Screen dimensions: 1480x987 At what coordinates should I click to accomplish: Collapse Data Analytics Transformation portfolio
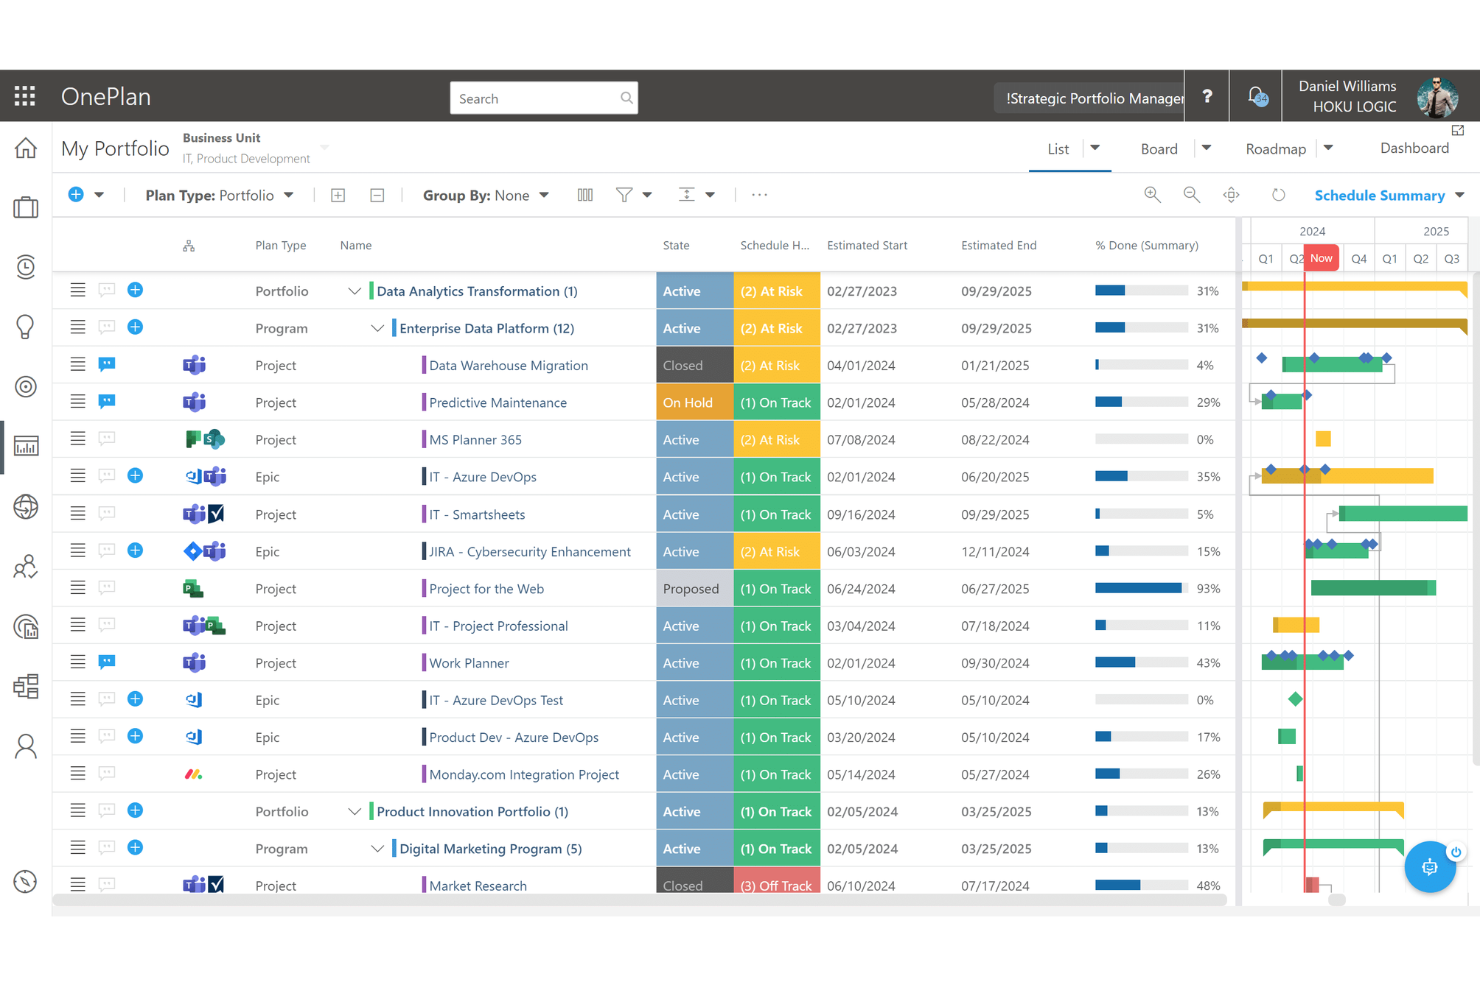pos(354,291)
